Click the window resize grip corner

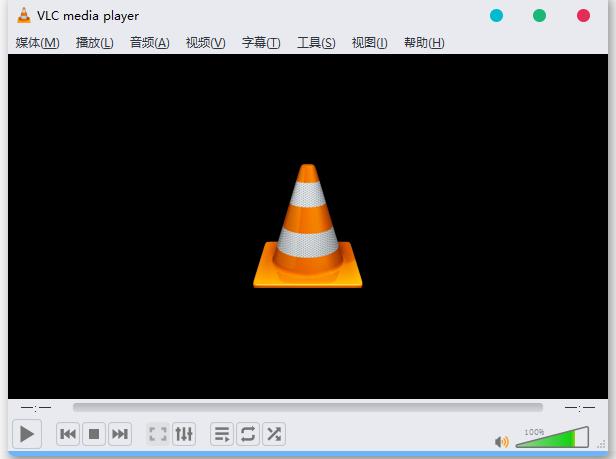(x=601, y=444)
